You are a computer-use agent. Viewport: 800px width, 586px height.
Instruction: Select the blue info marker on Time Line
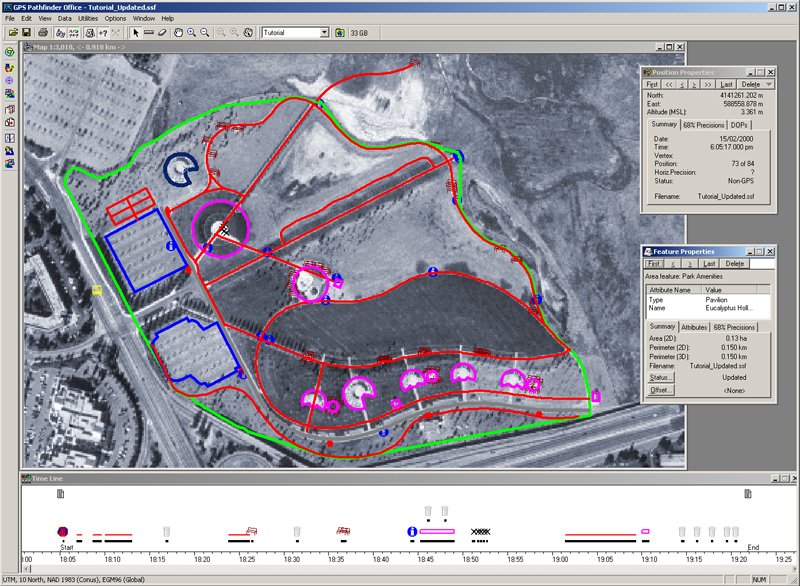click(412, 531)
